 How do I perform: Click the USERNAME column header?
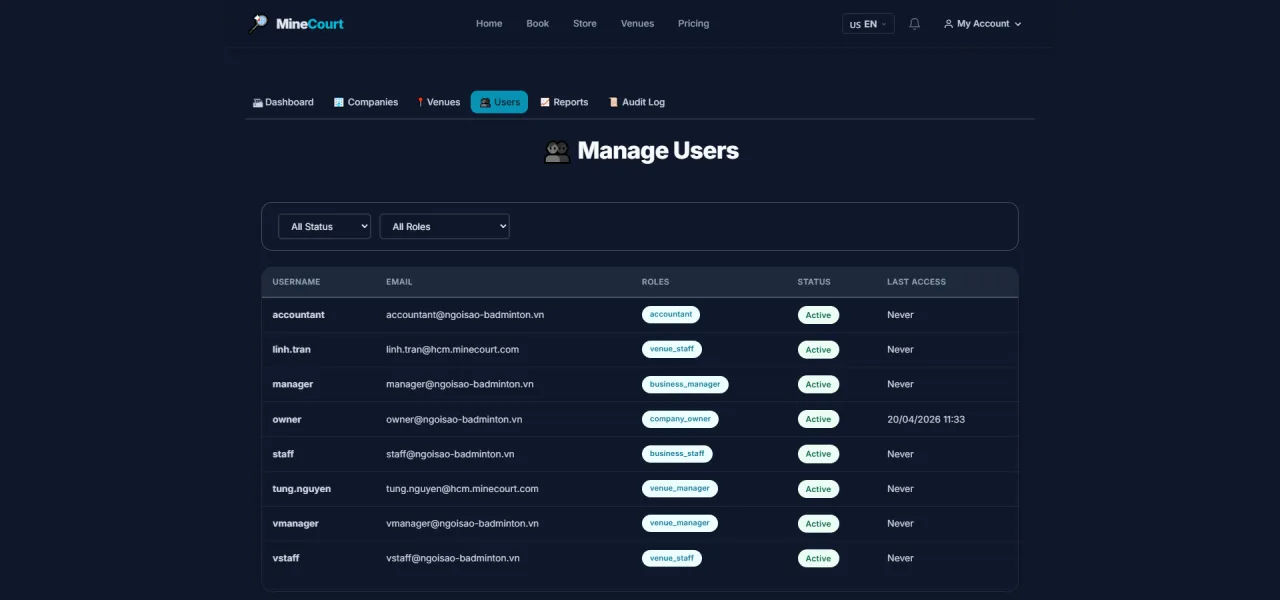tap(296, 282)
